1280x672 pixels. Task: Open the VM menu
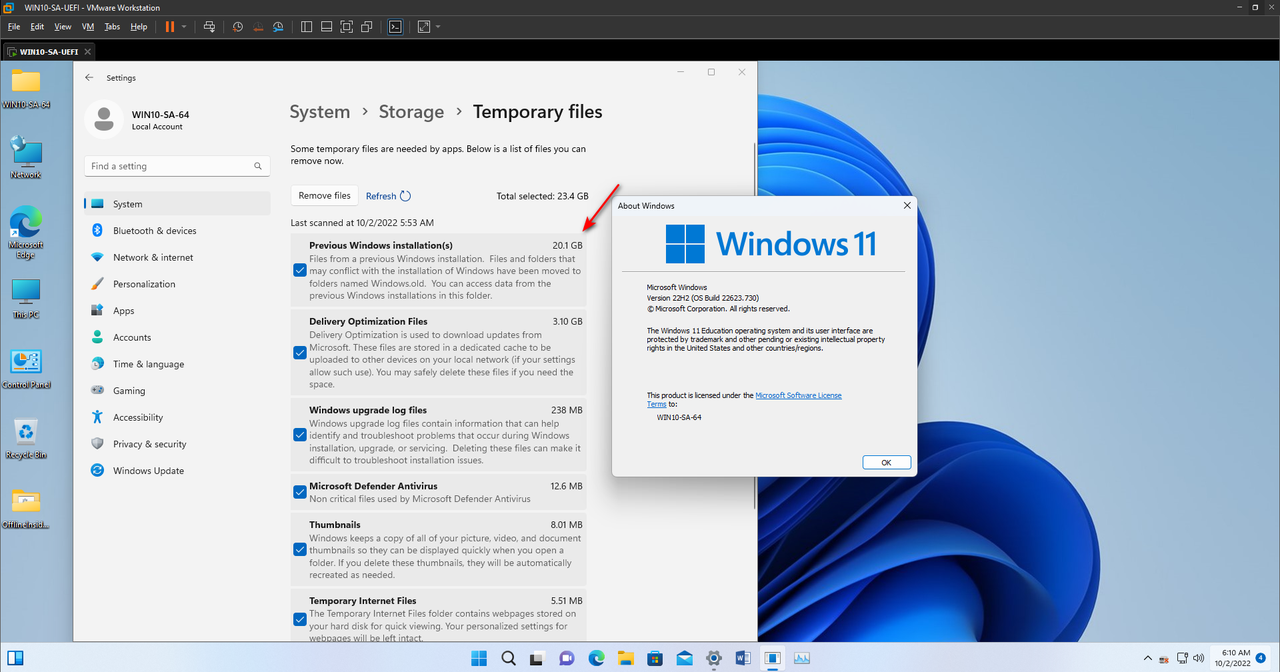point(88,26)
